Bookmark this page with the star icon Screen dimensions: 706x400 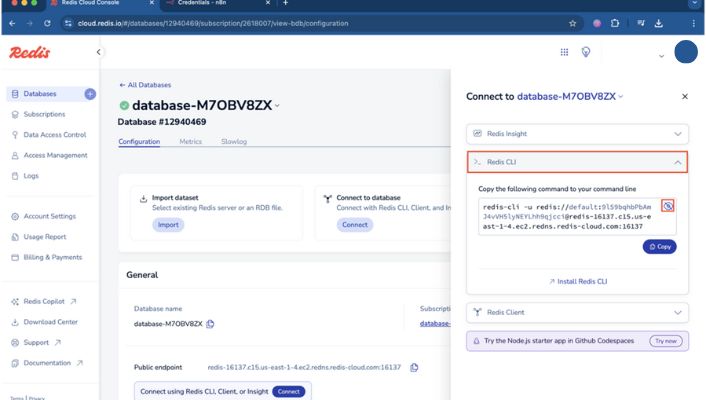(572, 23)
